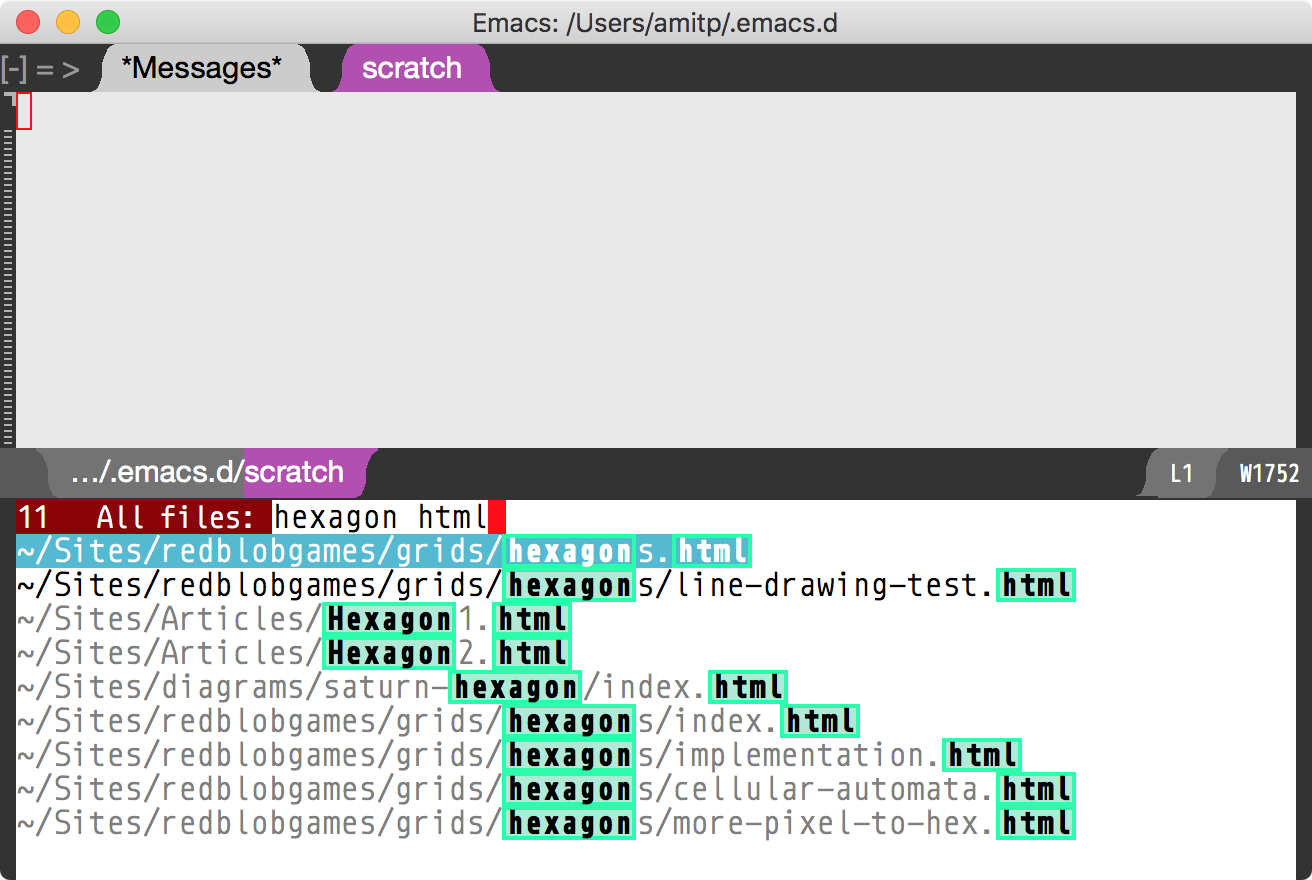Click the L1 line indicator in the mode line
Image resolution: width=1312 pixels, height=880 pixels.
pyautogui.click(x=1180, y=472)
